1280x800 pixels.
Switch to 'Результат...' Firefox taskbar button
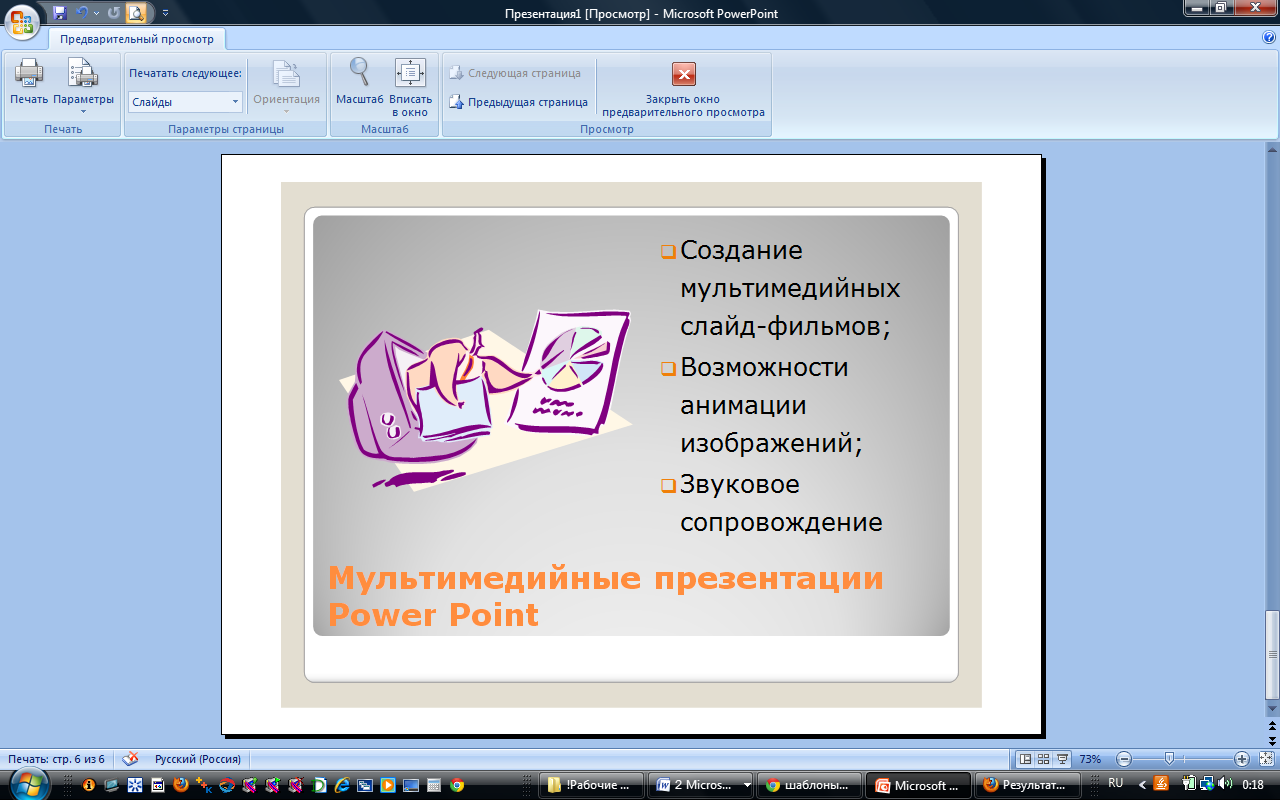[x=1027, y=785]
